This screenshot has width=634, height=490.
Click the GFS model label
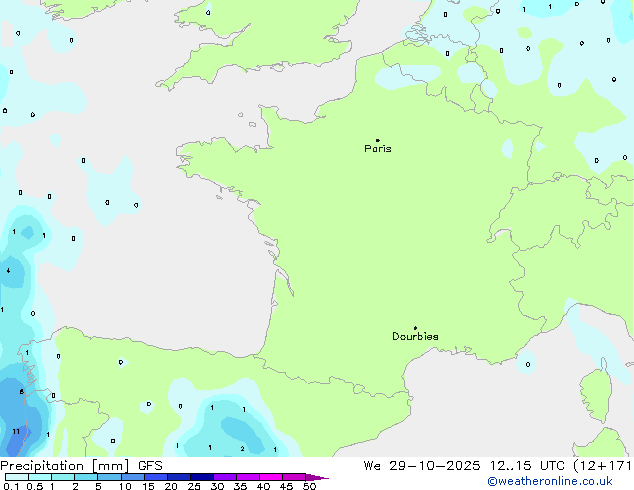(150, 466)
